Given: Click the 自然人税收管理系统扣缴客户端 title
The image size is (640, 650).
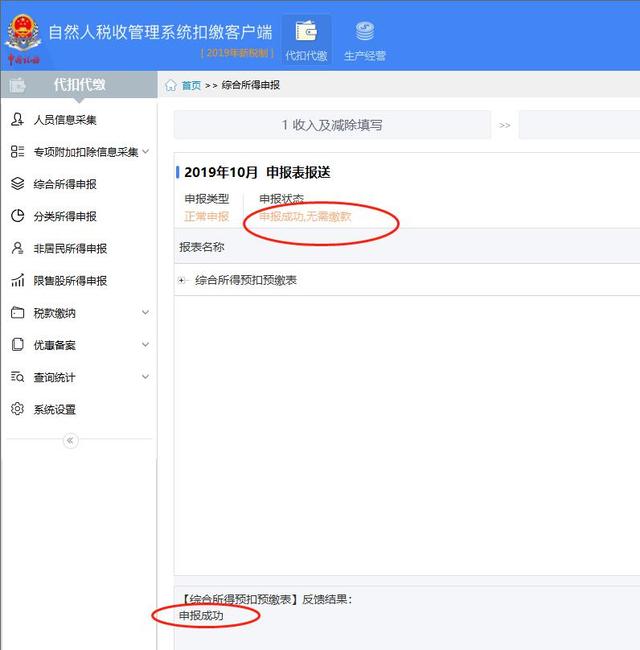Looking at the screenshot, I should coord(160,33).
